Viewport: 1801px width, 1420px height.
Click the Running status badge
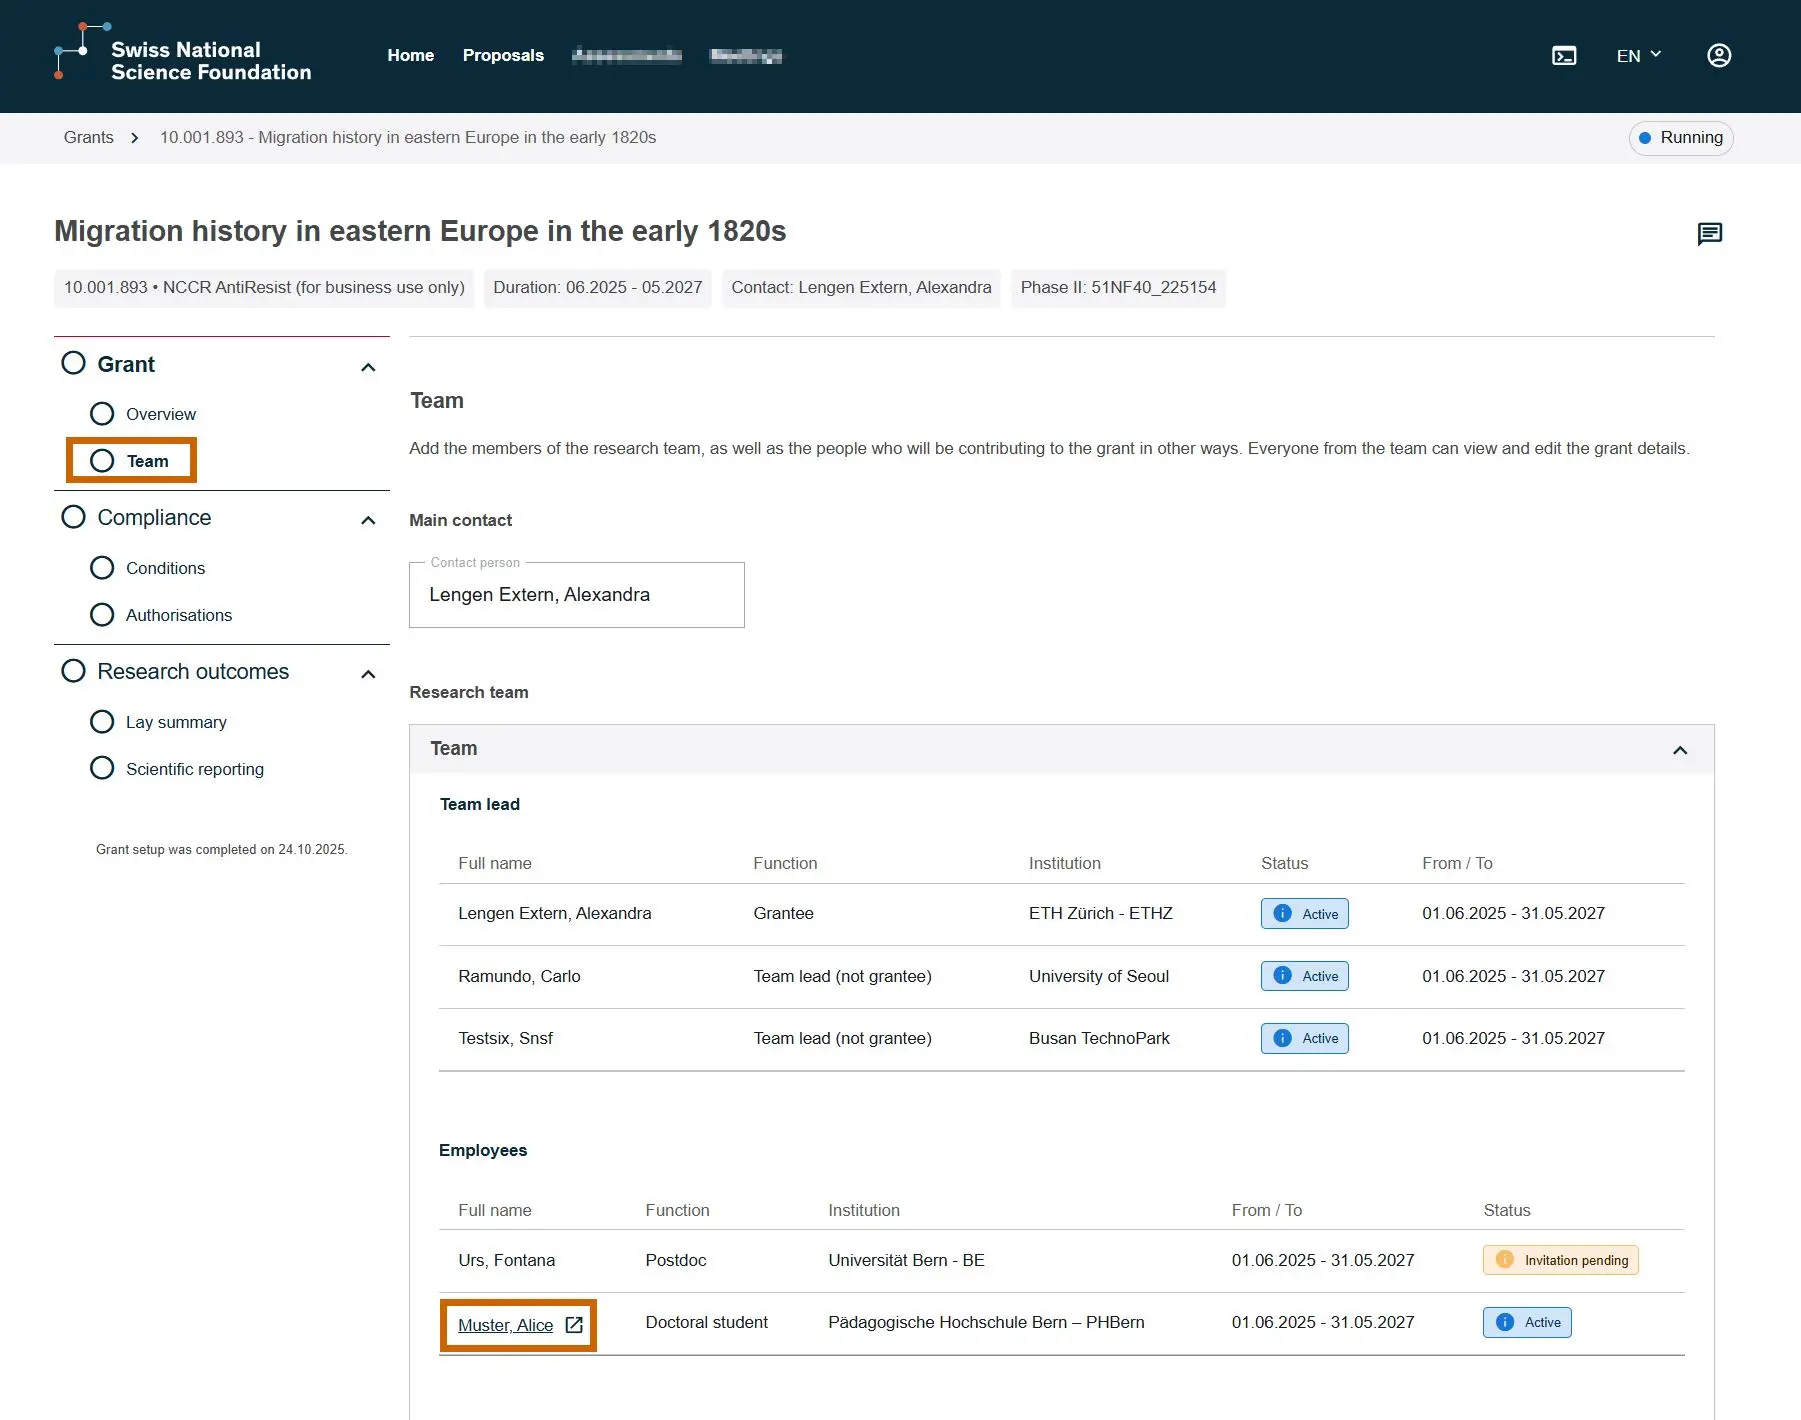click(1681, 138)
